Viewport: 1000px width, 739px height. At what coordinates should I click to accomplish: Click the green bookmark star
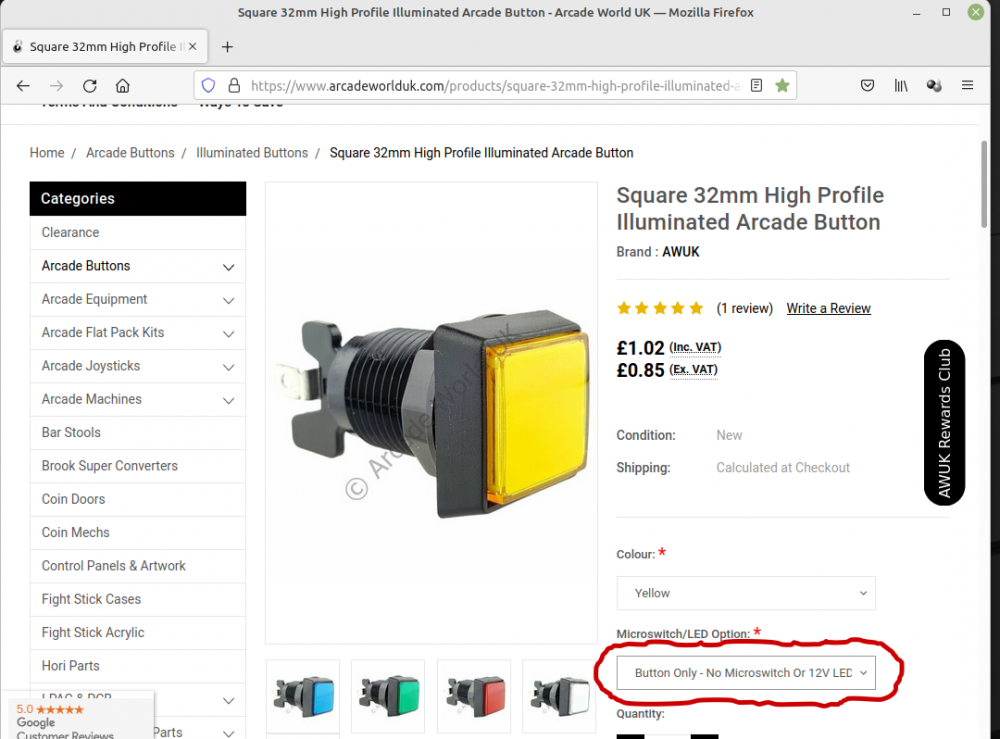point(782,85)
